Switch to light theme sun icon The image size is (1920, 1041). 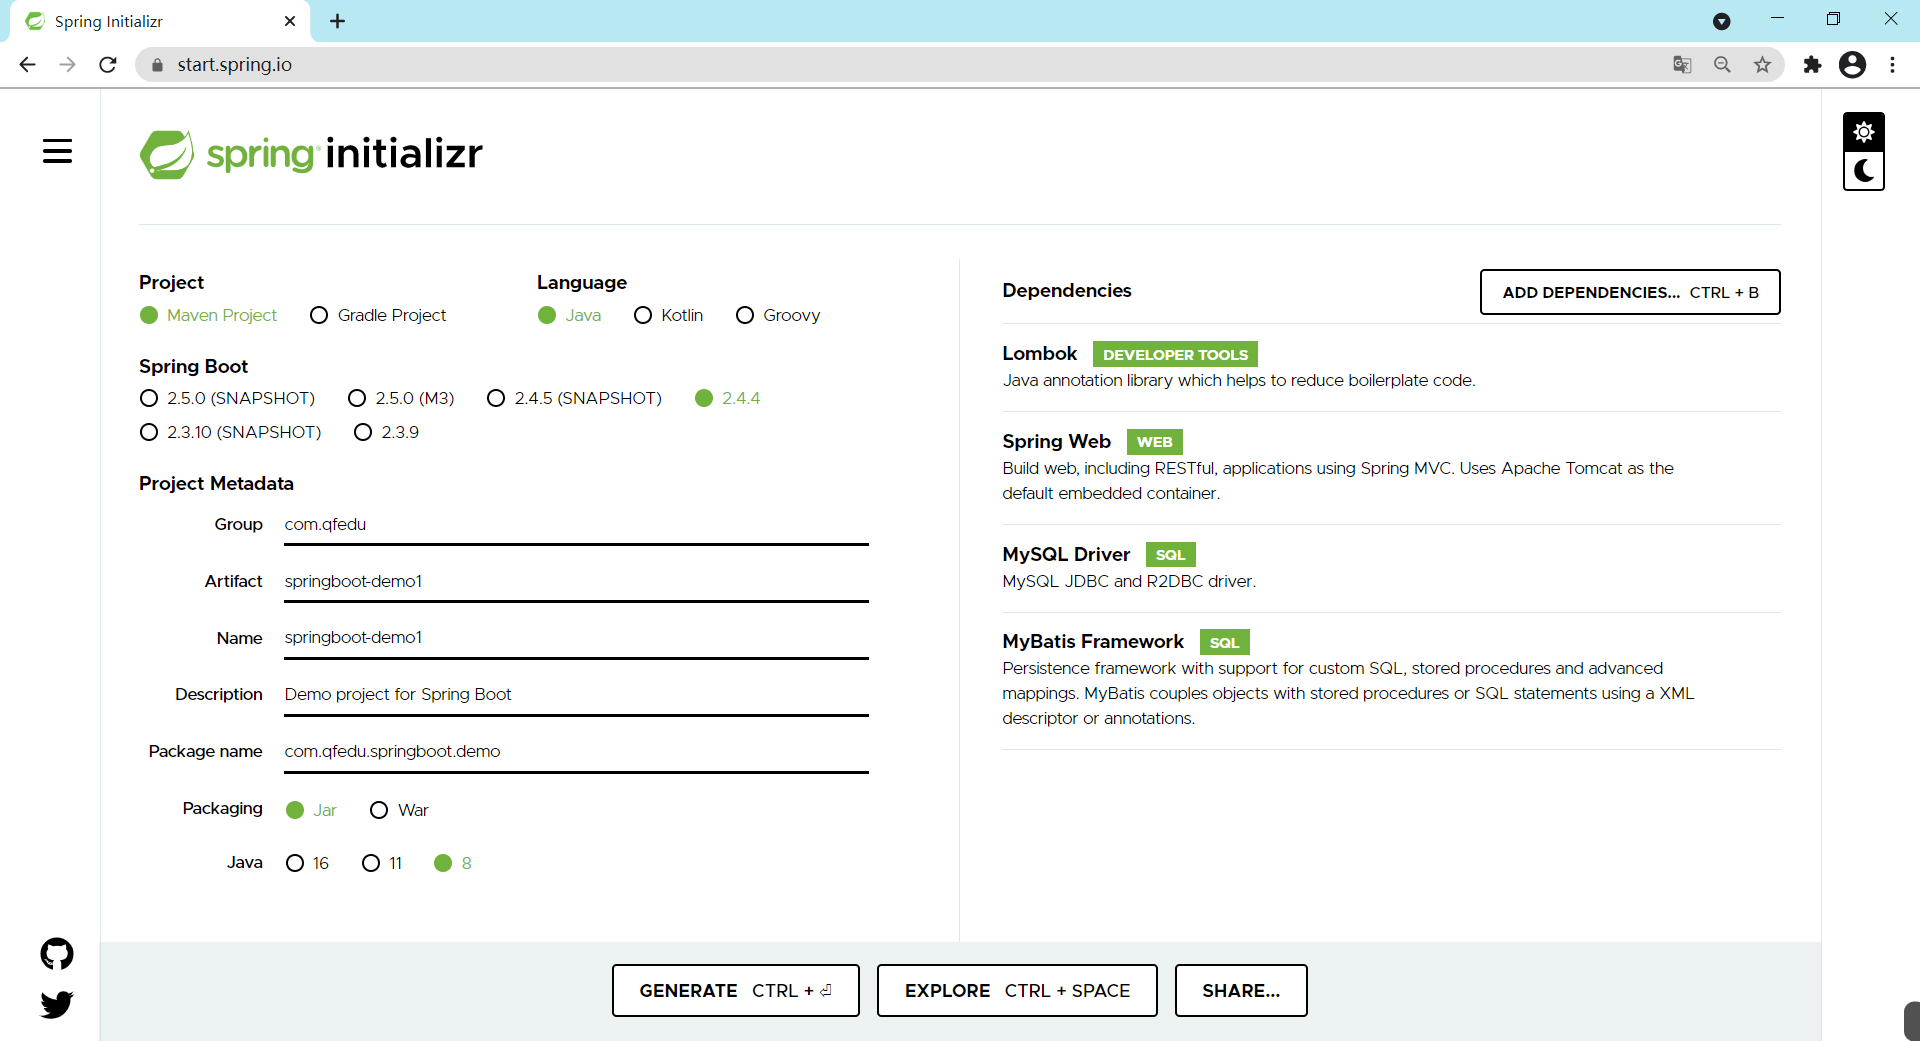pyautogui.click(x=1863, y=132)
